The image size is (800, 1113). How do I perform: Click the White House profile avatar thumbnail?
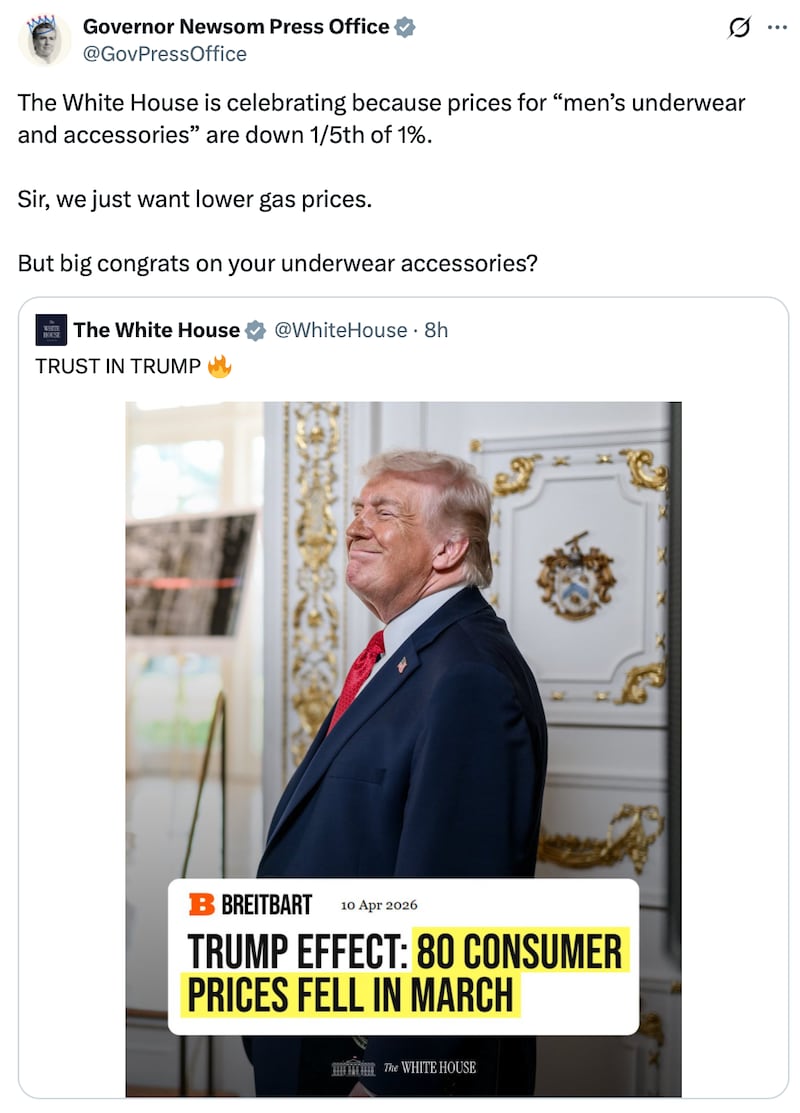pos(50,329)
